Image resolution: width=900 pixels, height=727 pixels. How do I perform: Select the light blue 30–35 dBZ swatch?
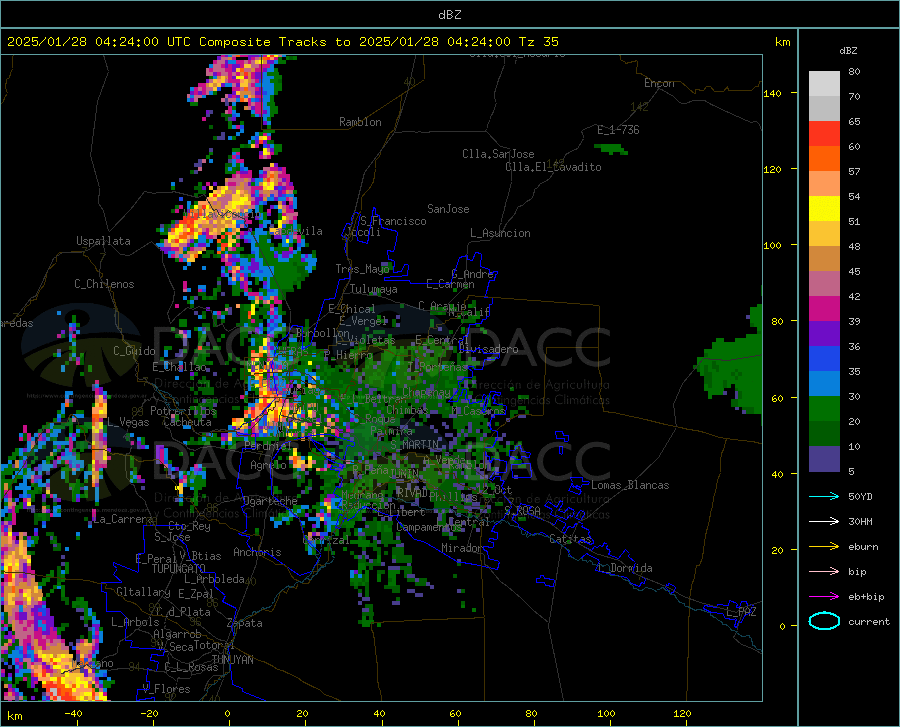[824, 384]
